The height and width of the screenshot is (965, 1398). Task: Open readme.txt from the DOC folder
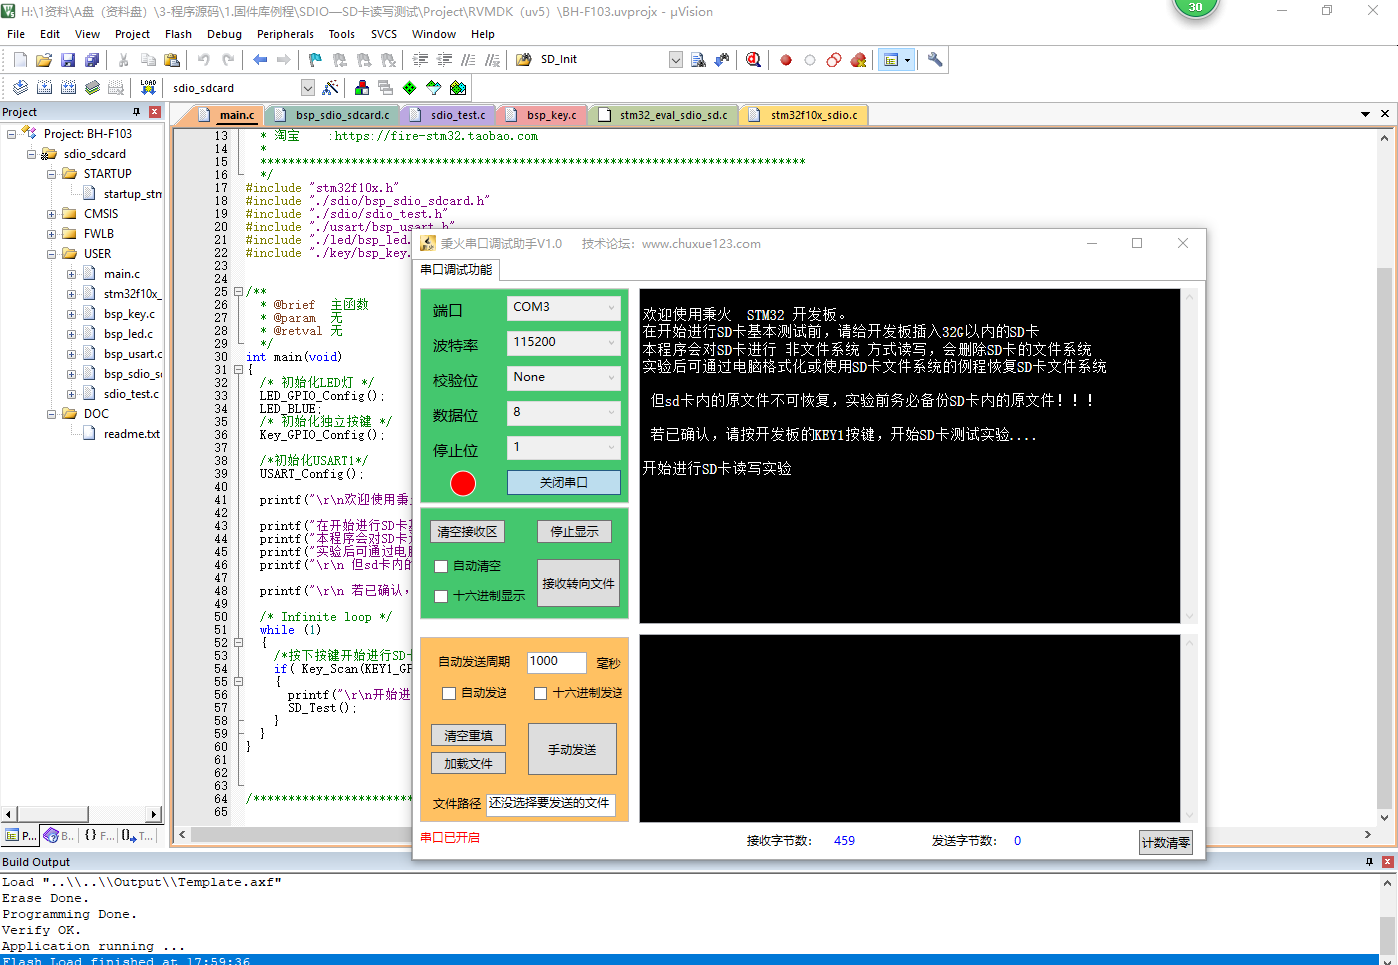click(131, 433)
